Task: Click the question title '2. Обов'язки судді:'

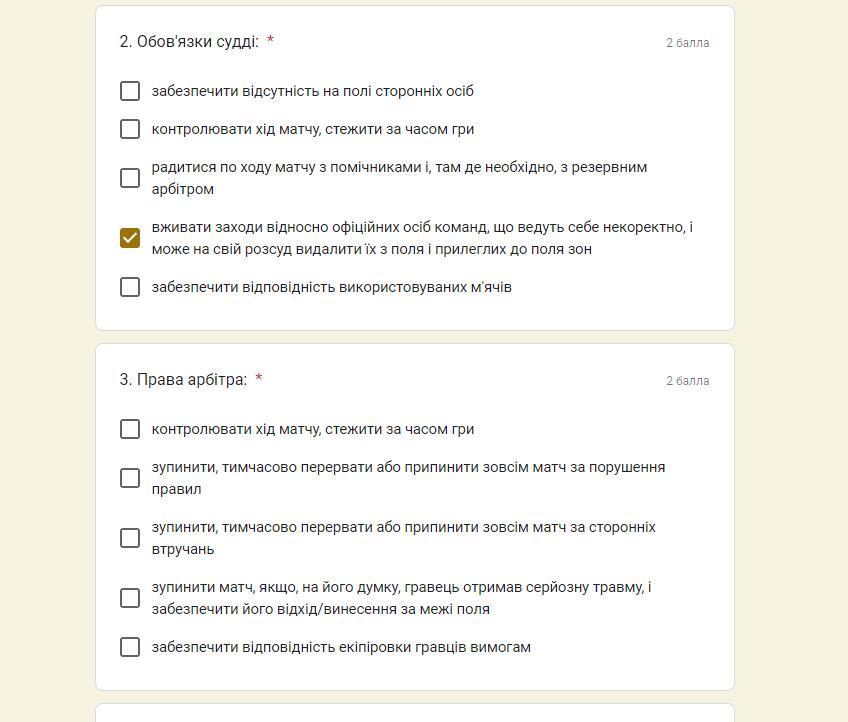Action: (x=189, y=42)
